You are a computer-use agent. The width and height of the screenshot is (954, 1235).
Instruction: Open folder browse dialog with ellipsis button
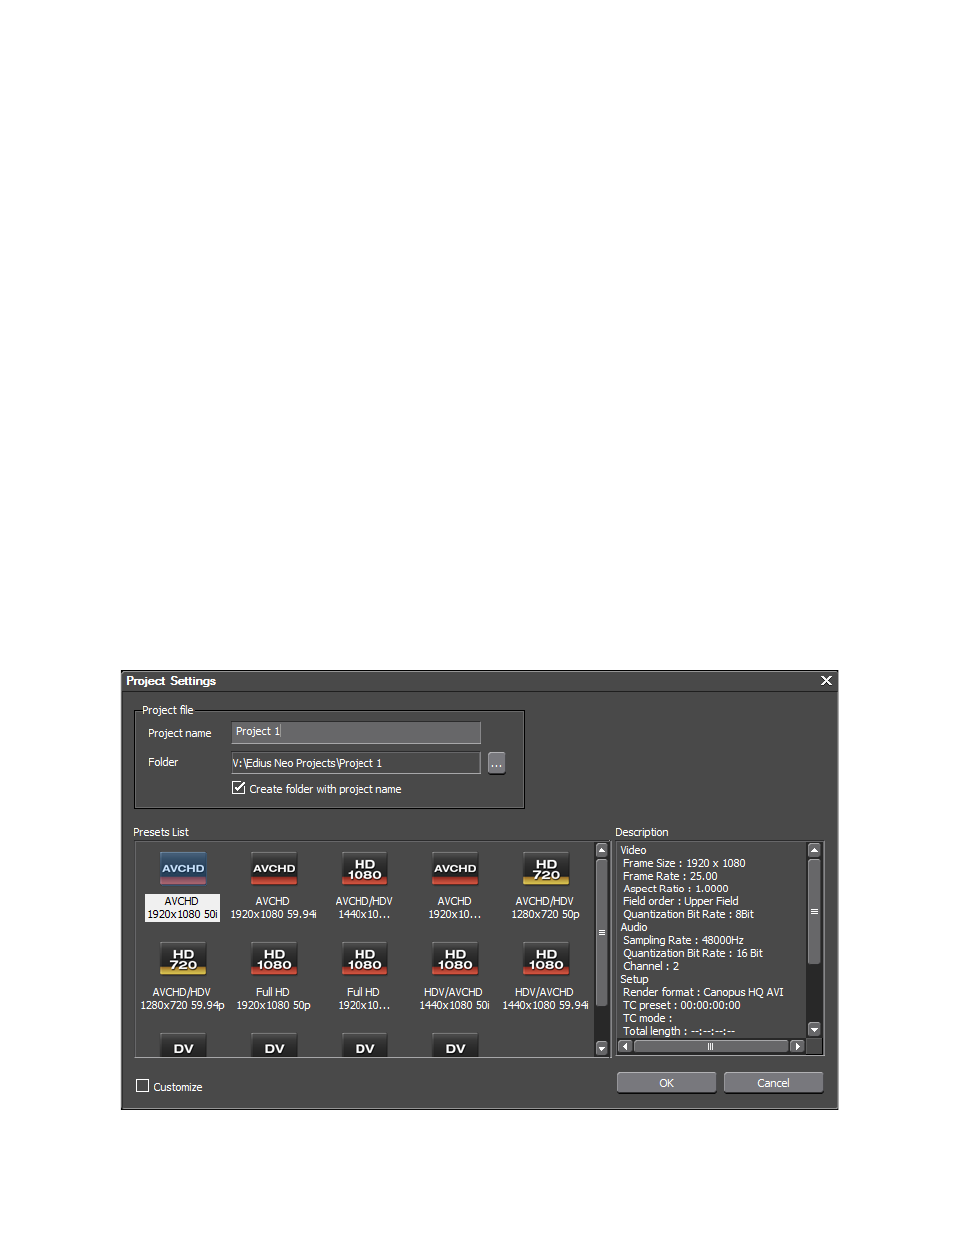(496, 763)
